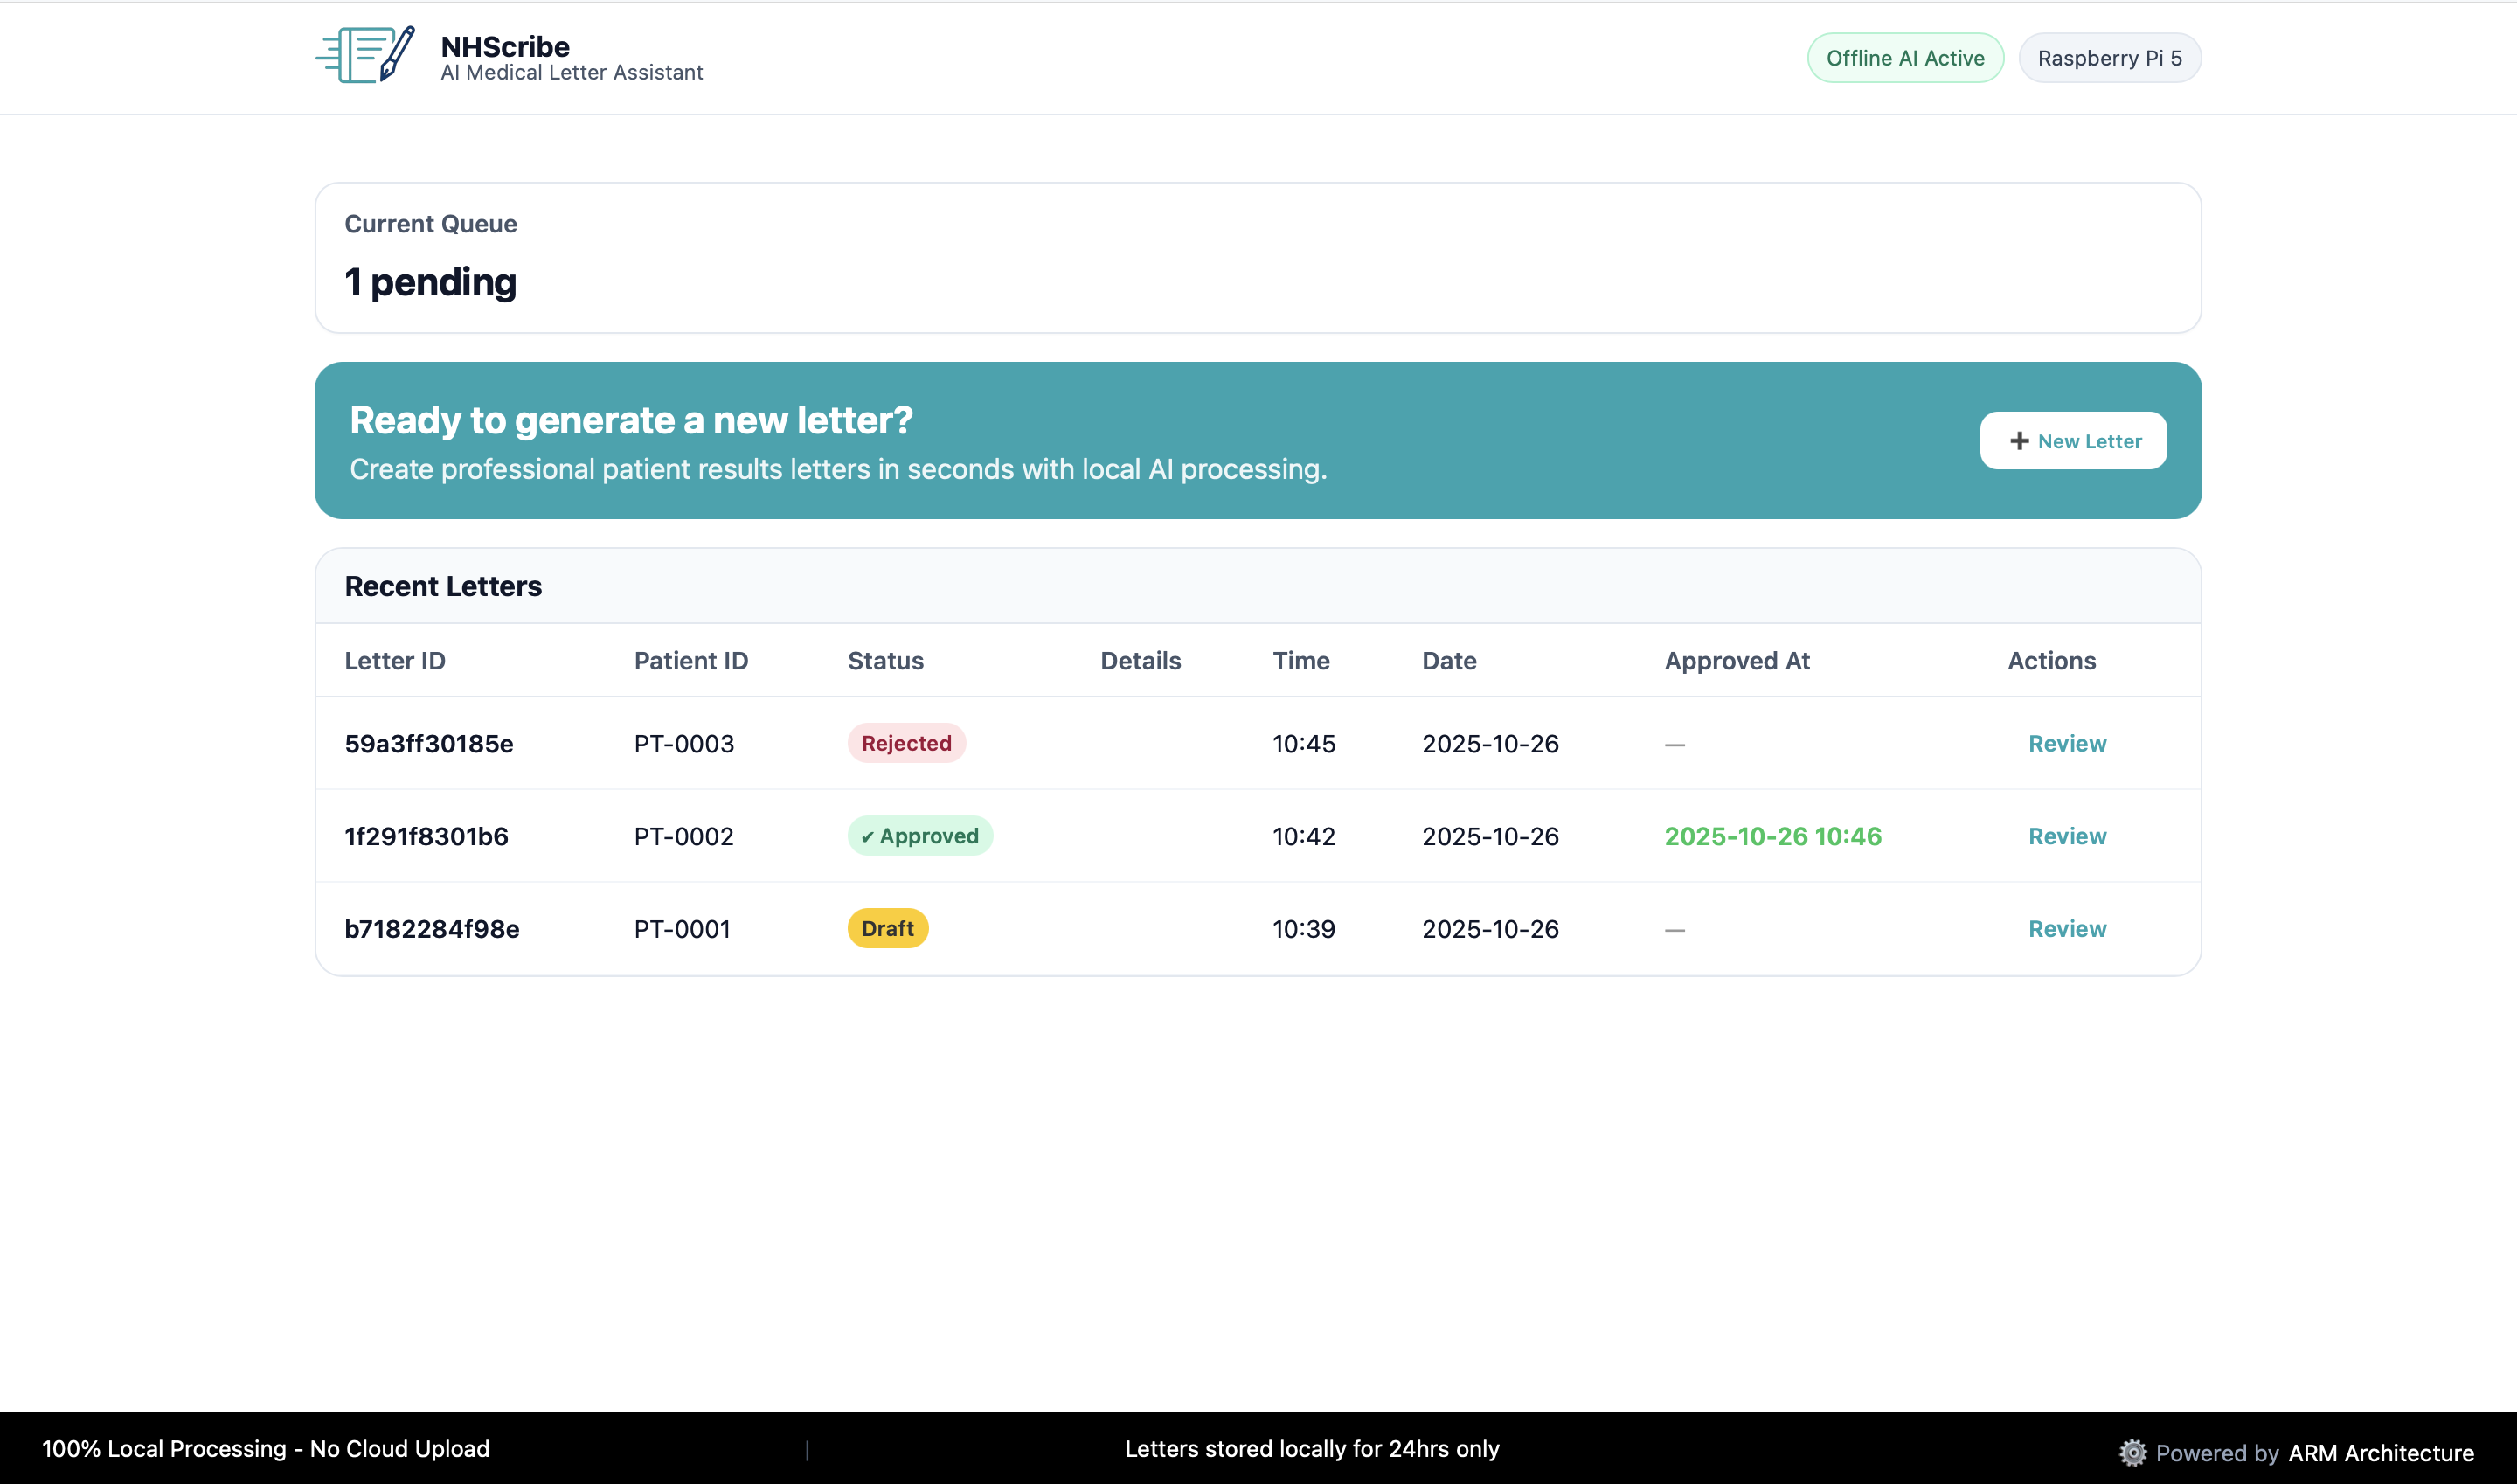
Task: Click the plus icon on New Letter
Action: tap(2019, 441)
